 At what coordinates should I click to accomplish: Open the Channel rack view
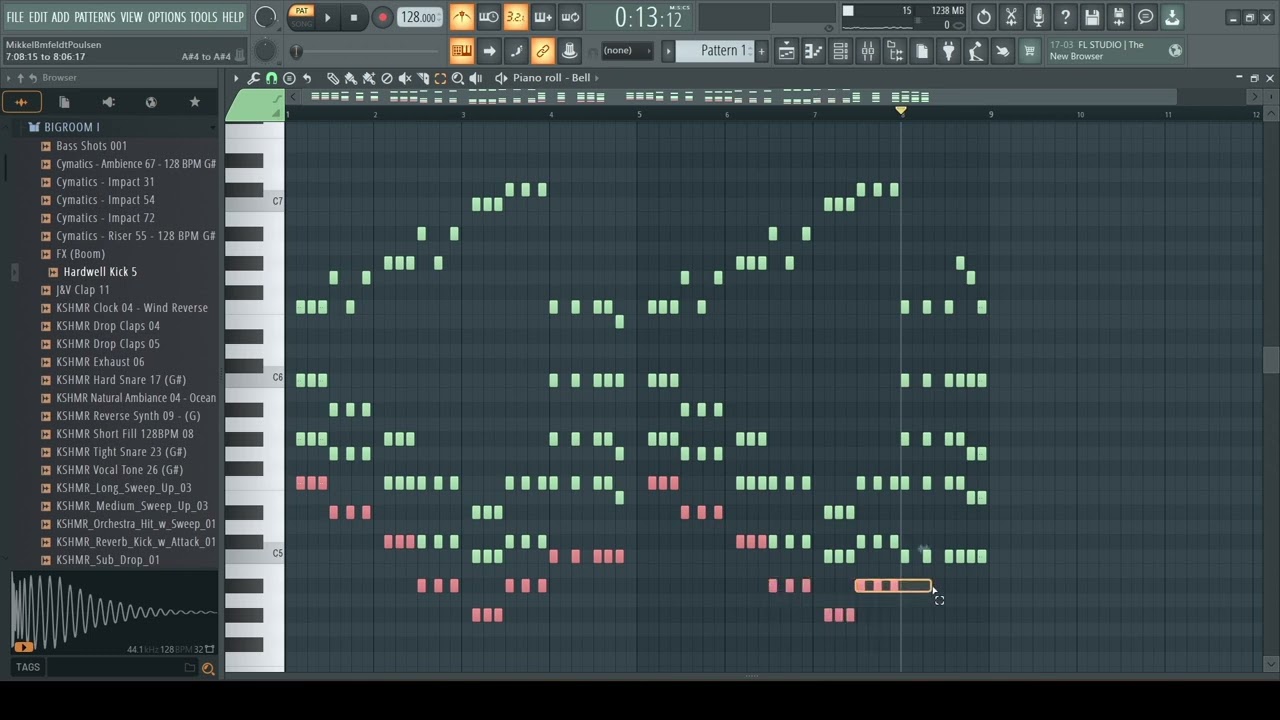[841, 51]
